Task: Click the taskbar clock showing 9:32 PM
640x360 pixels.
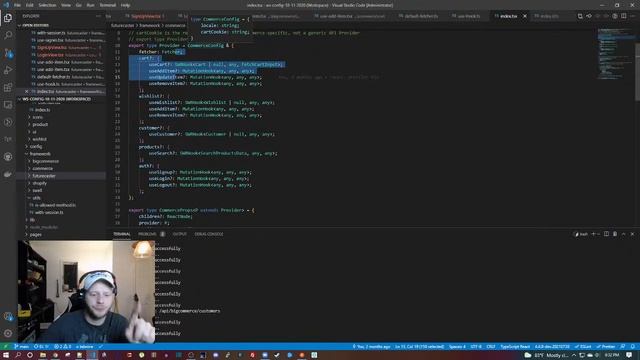Action: pyautogui.click(x=611, y=355)
